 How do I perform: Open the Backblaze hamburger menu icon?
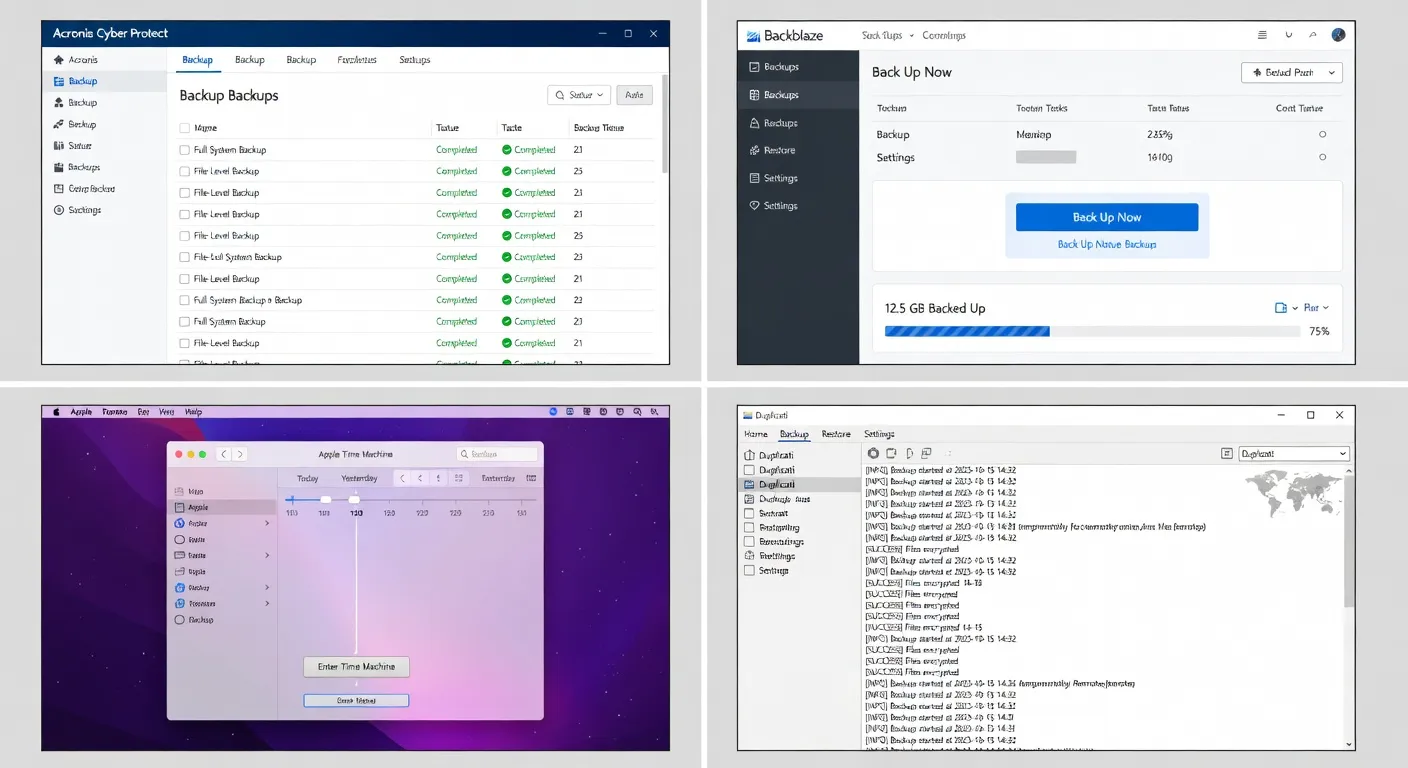coord(1262,33)
